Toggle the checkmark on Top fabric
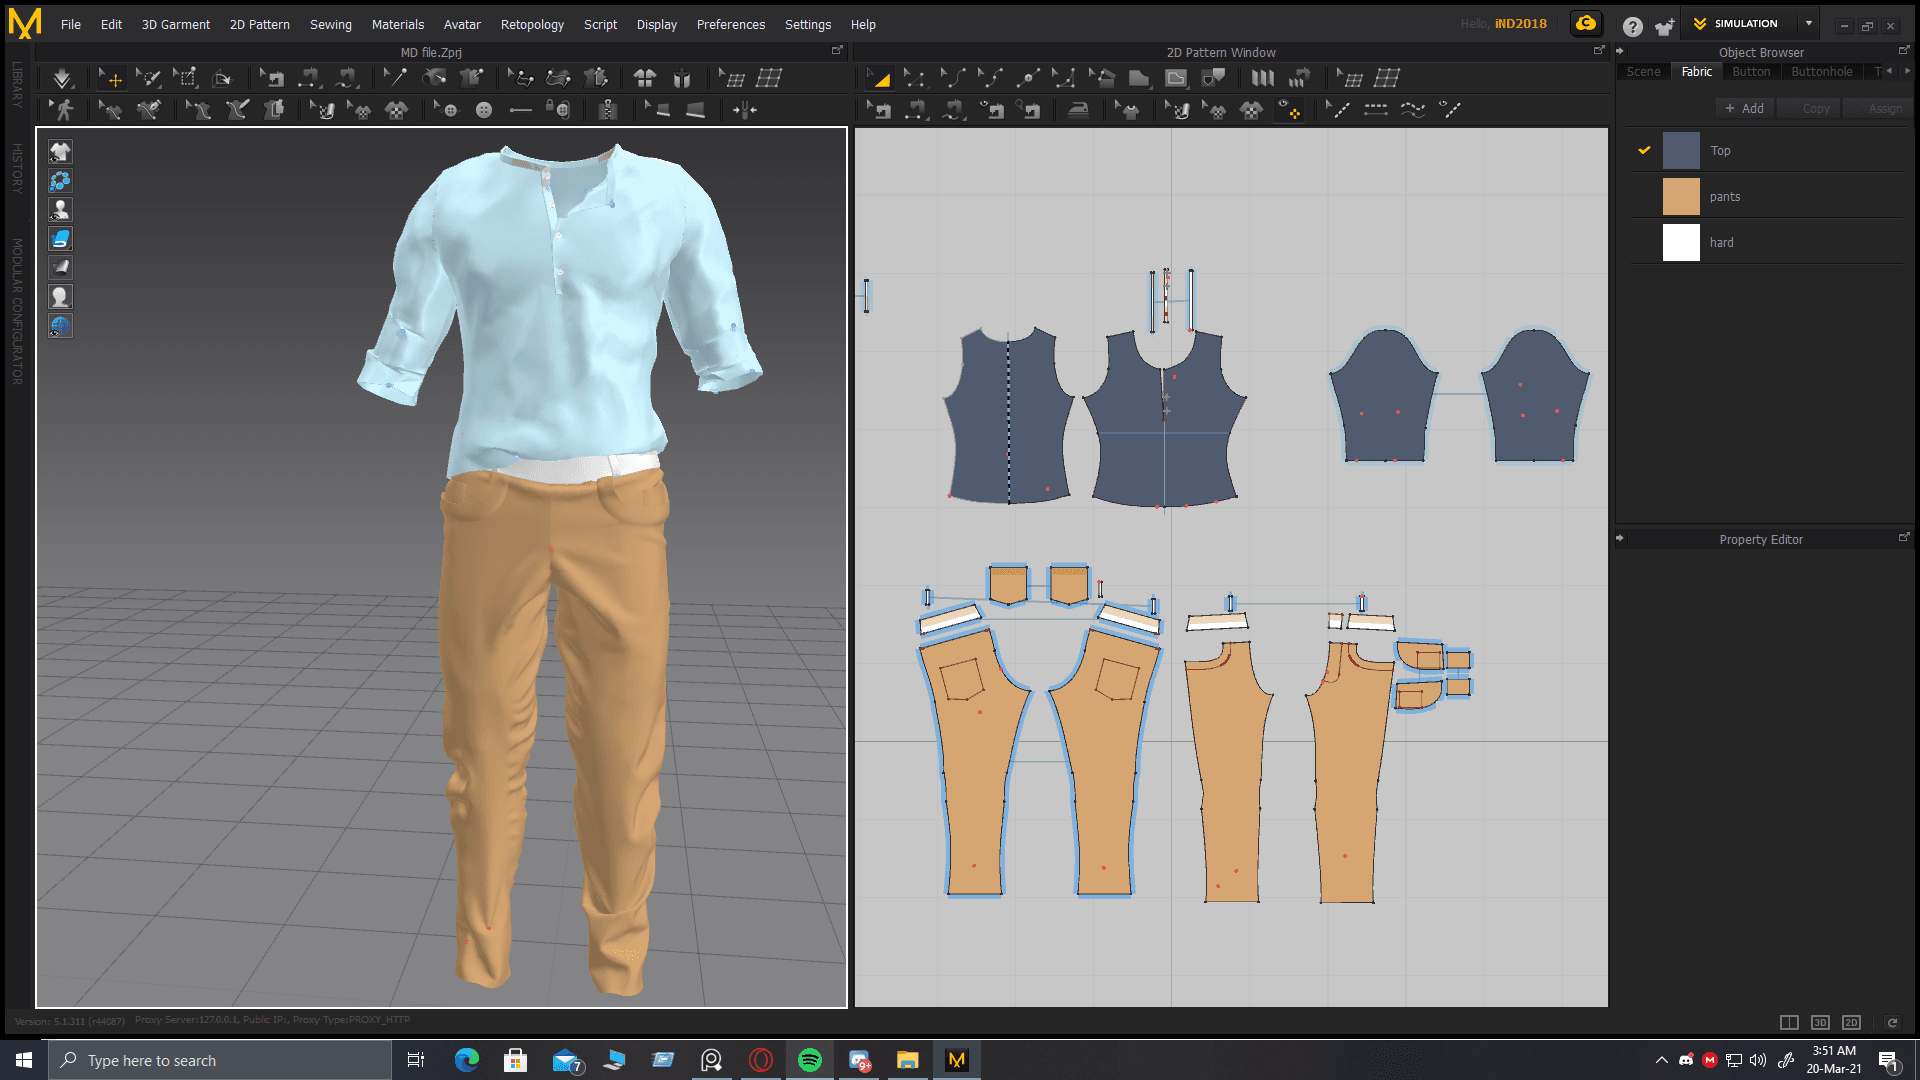The height and width of the screenshot is (1080, 1920). (1644, 150)
